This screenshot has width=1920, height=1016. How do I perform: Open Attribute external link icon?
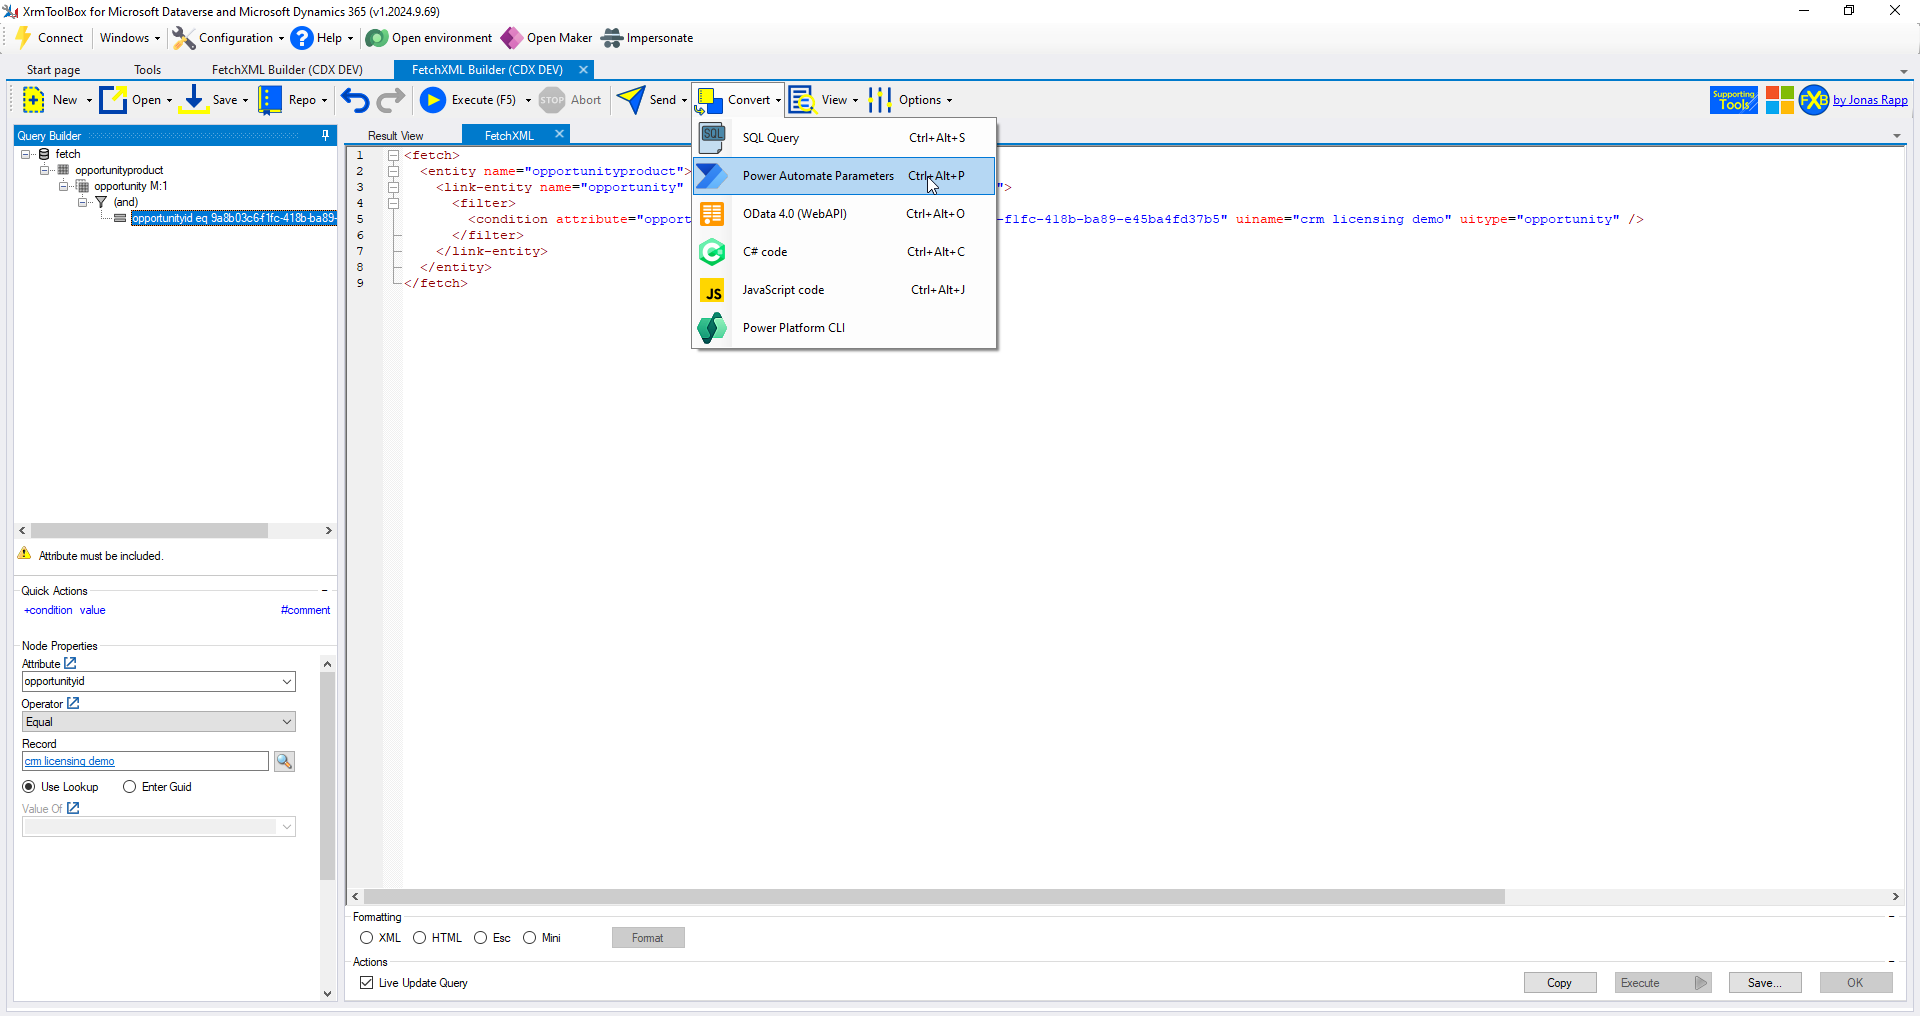click(70, 663)
